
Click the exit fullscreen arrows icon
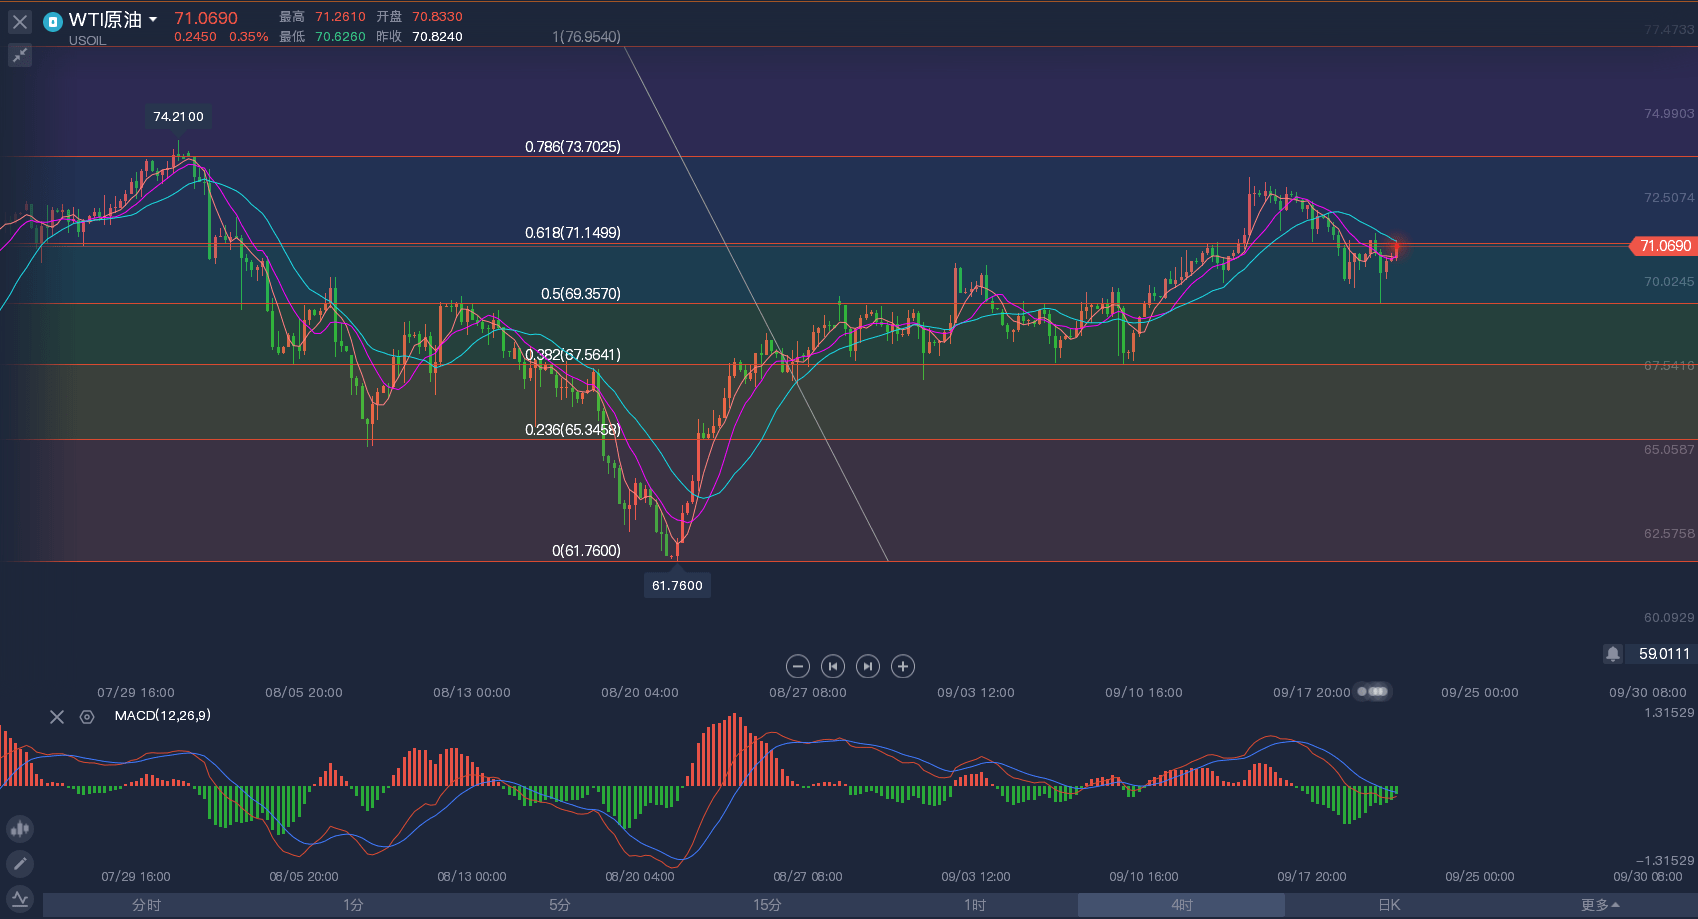click(x=20, y=55)
